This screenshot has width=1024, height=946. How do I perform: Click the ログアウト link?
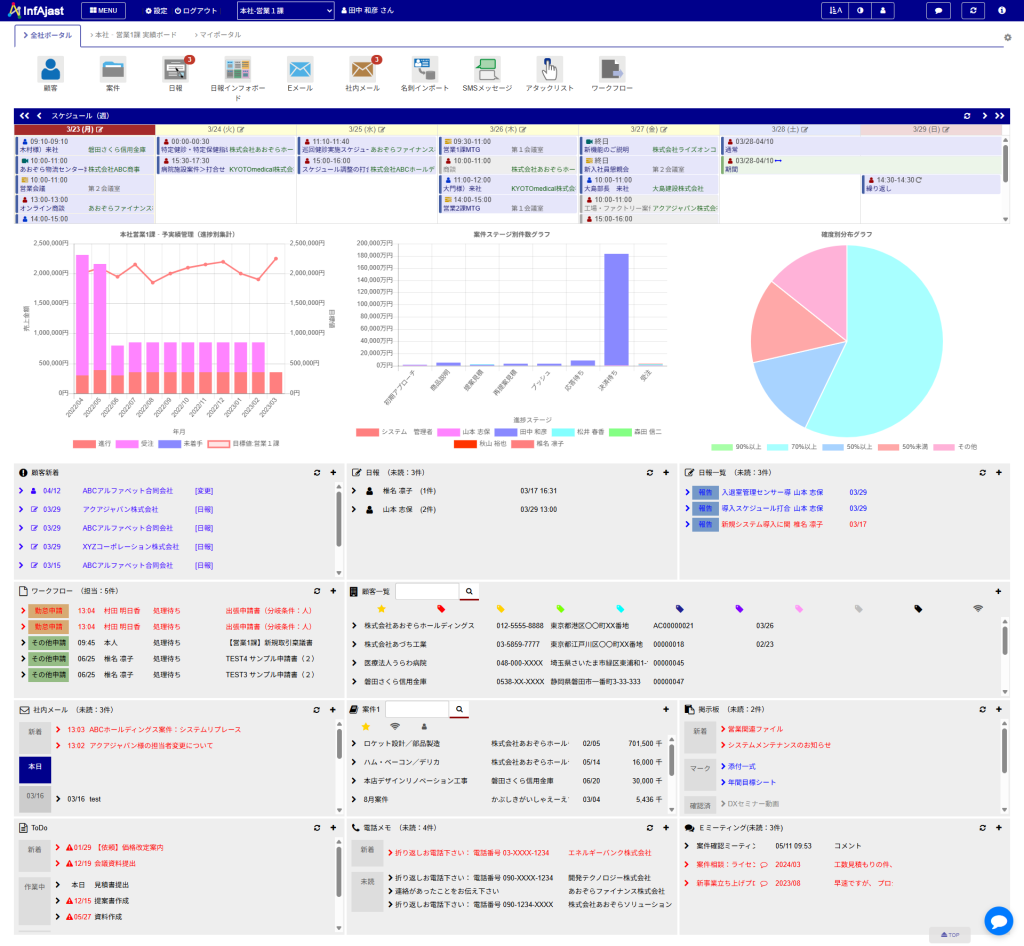click(196, 10)
